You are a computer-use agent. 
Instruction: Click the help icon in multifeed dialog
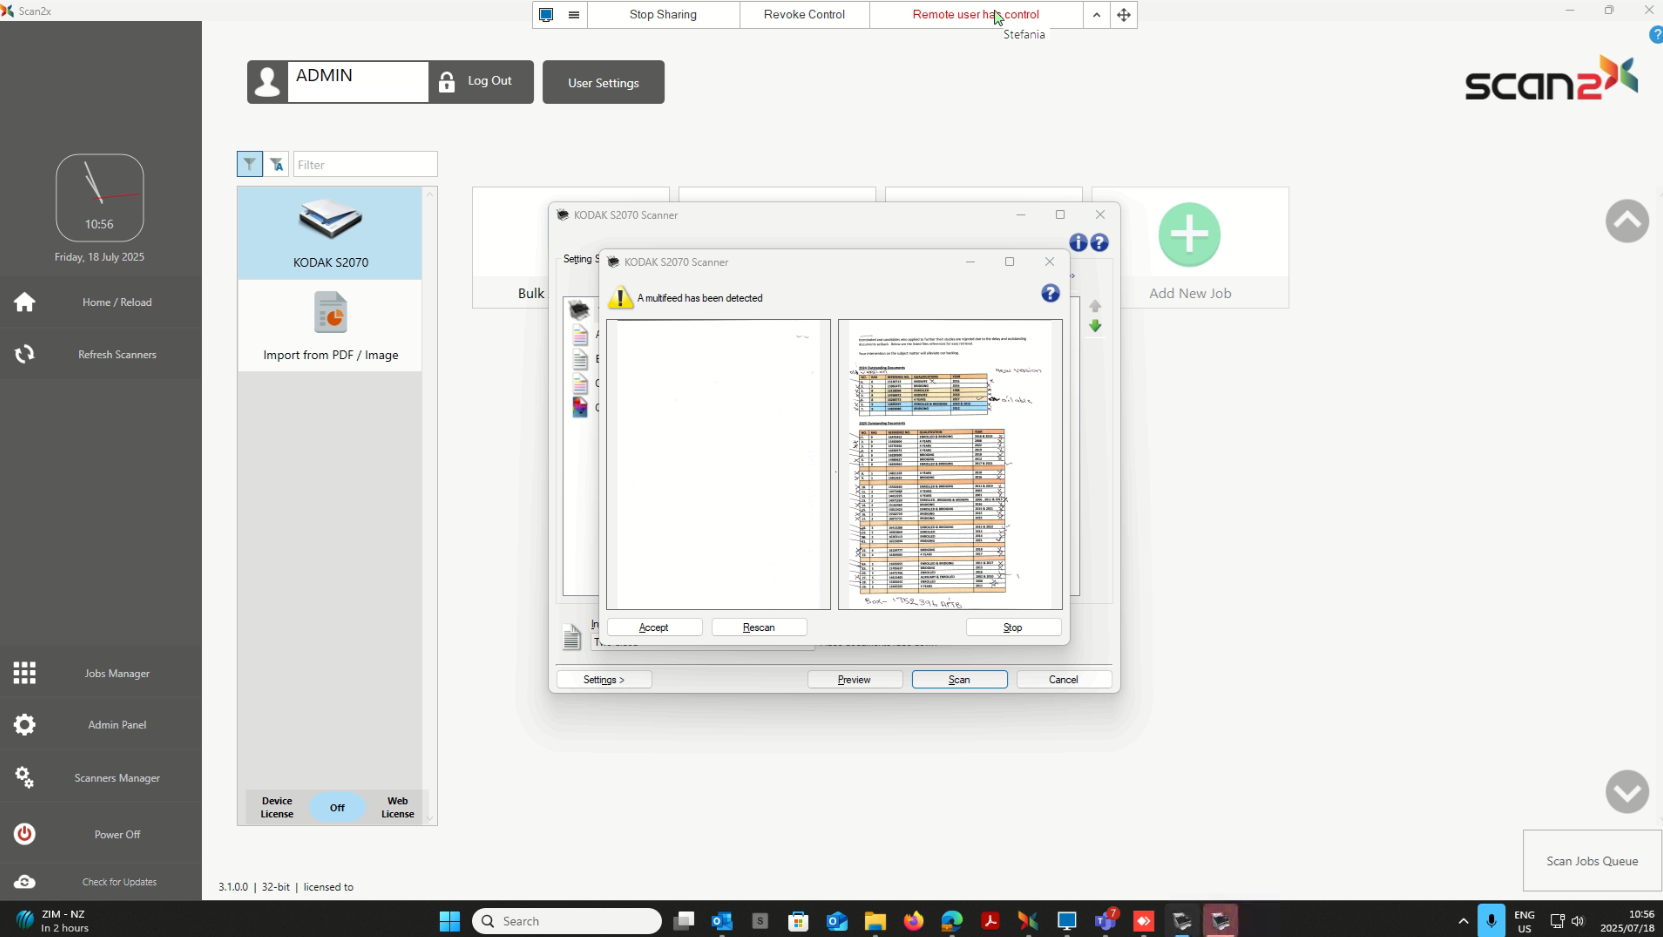click(1050, 293)
